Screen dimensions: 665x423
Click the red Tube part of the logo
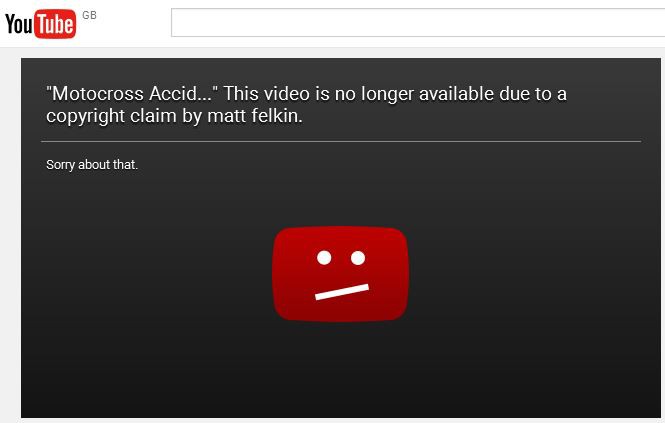coord(55,24)
